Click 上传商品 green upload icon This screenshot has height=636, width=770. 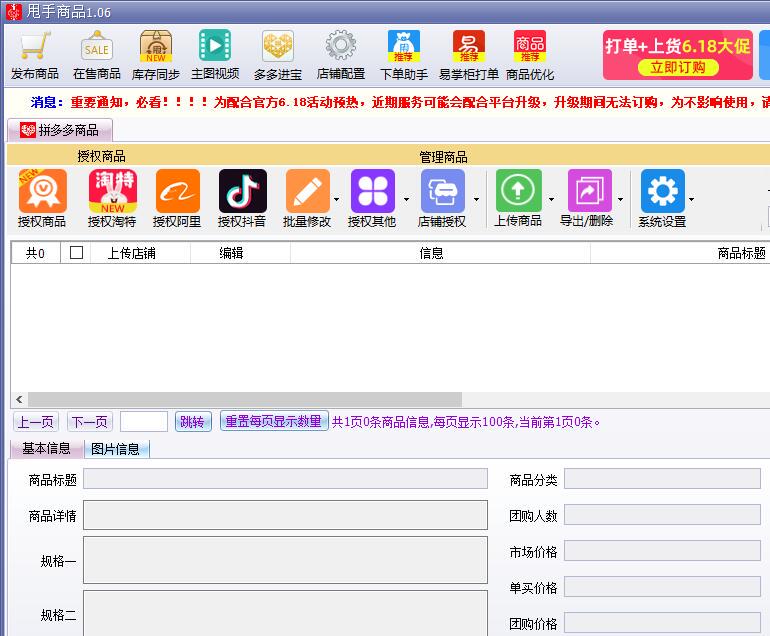519,191
